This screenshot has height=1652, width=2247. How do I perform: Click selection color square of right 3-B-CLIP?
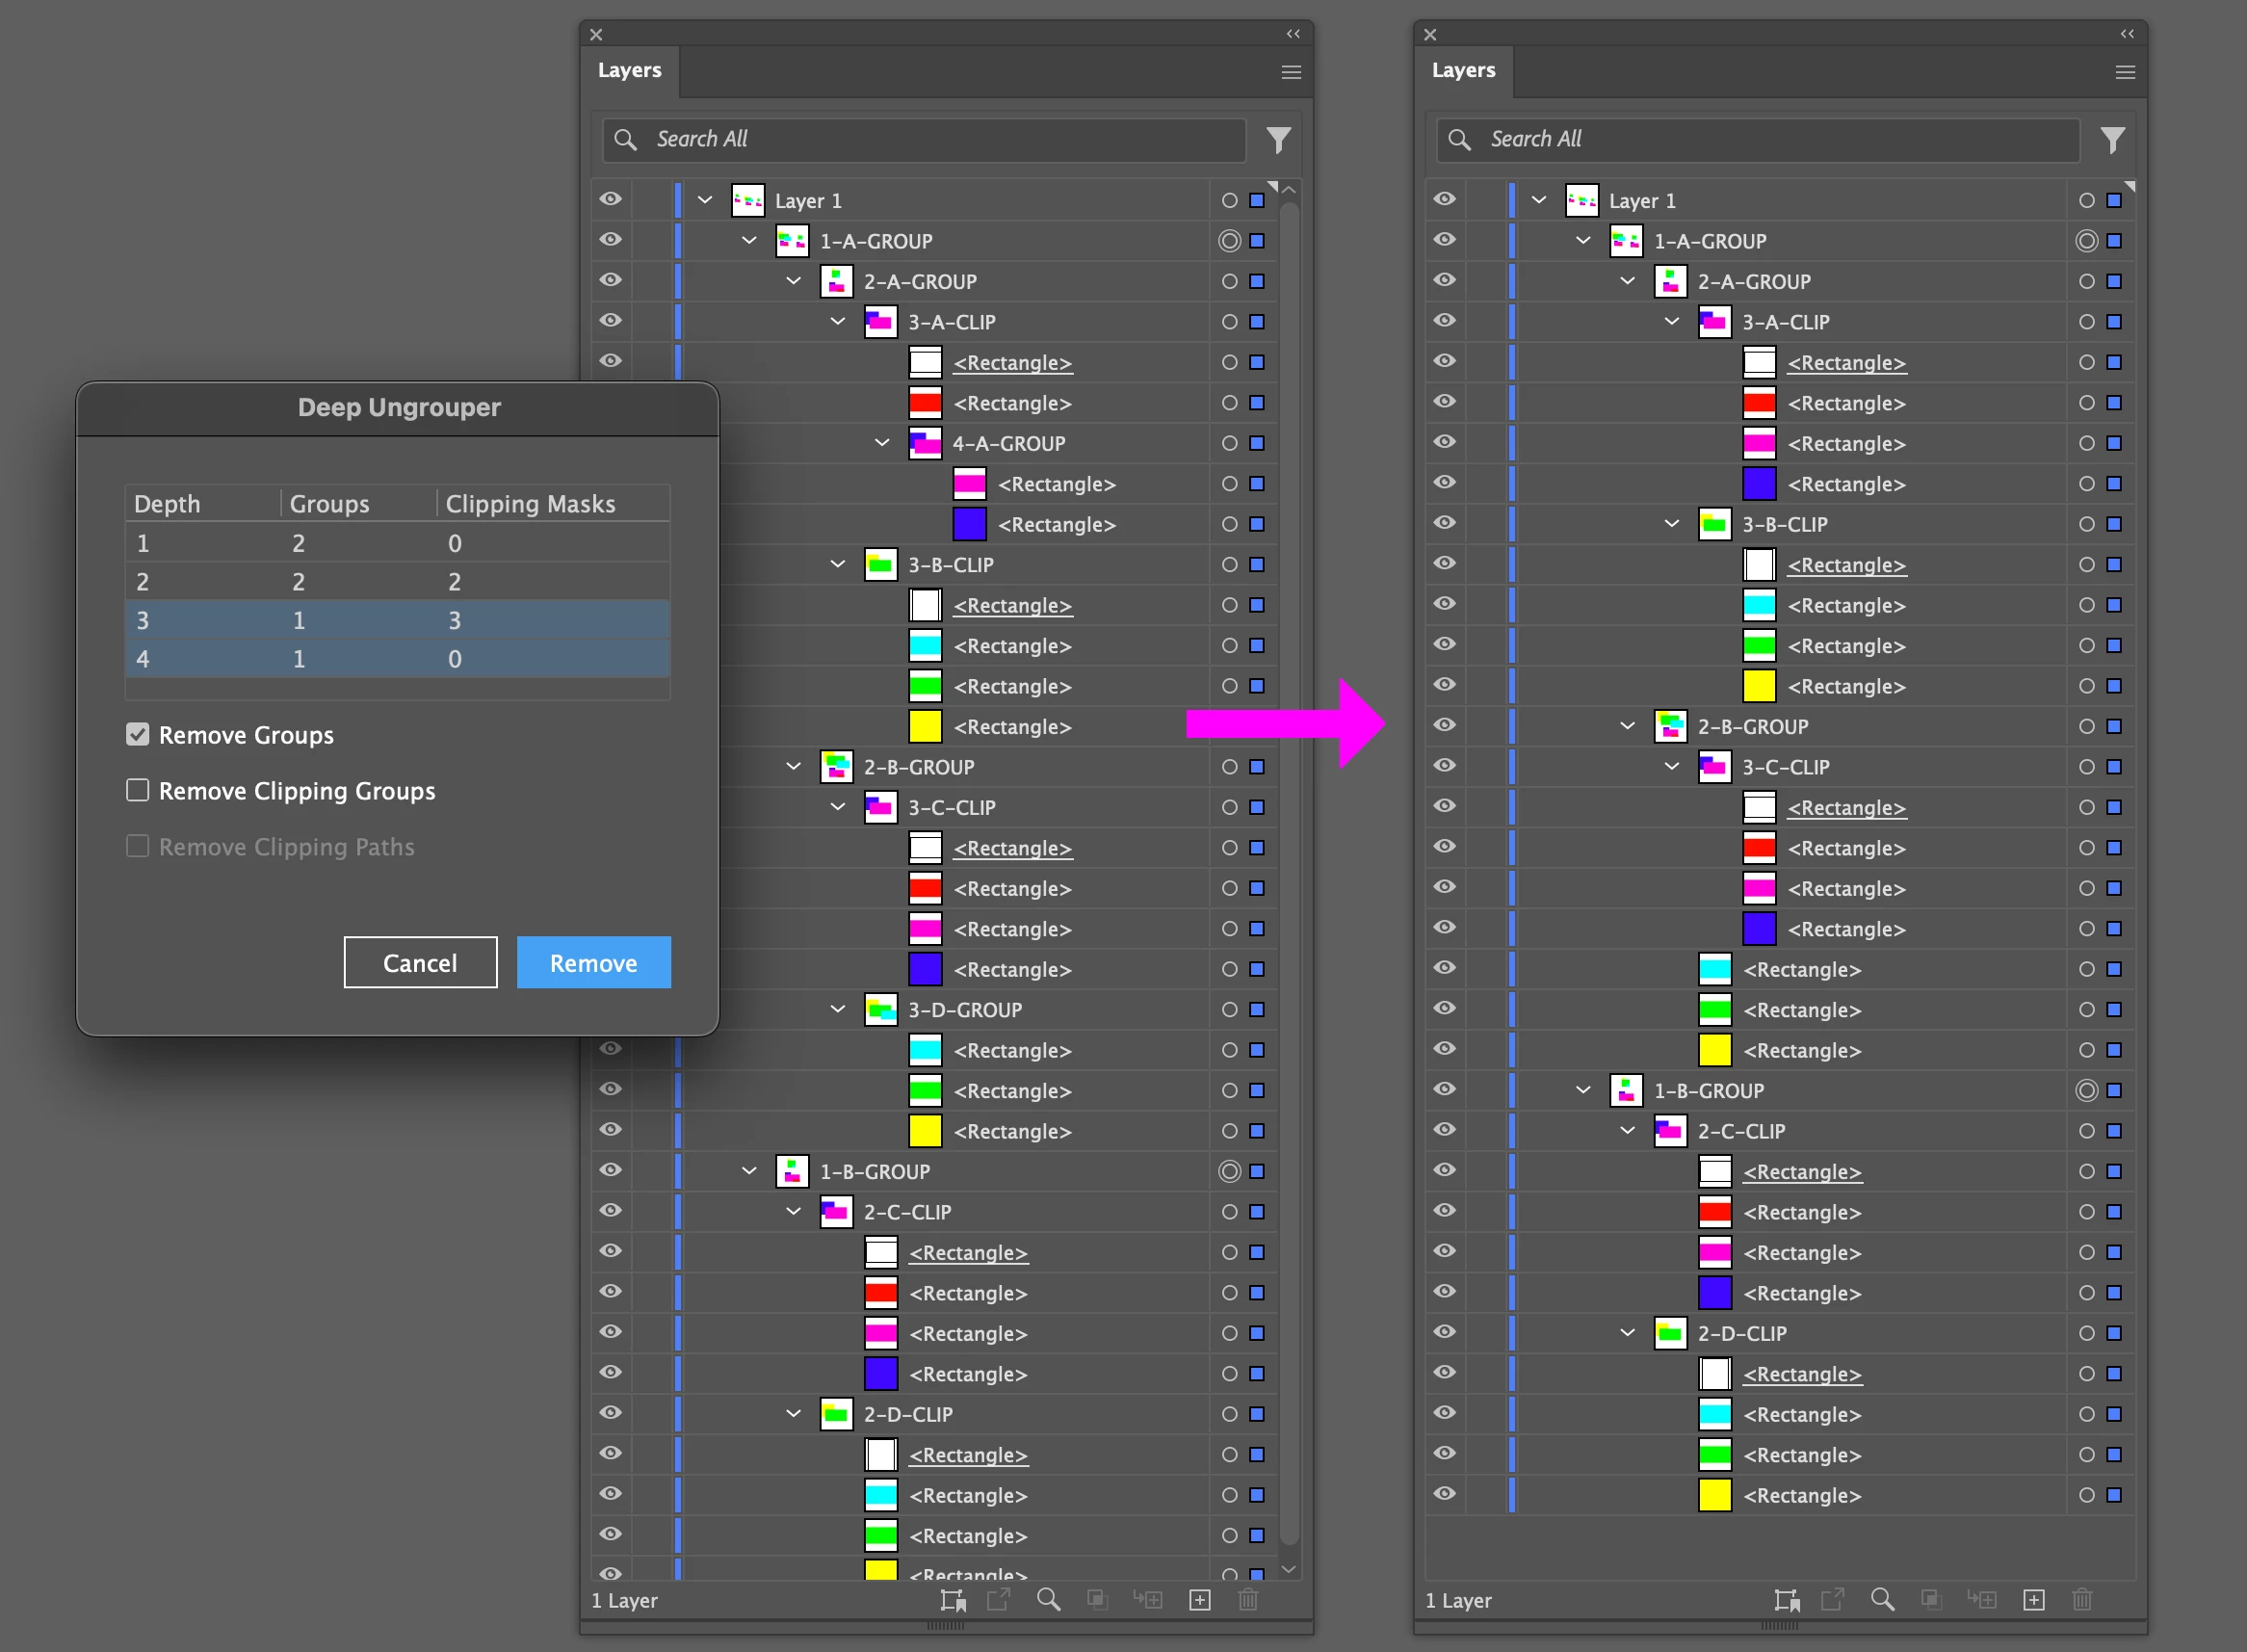click(2114, 524)
